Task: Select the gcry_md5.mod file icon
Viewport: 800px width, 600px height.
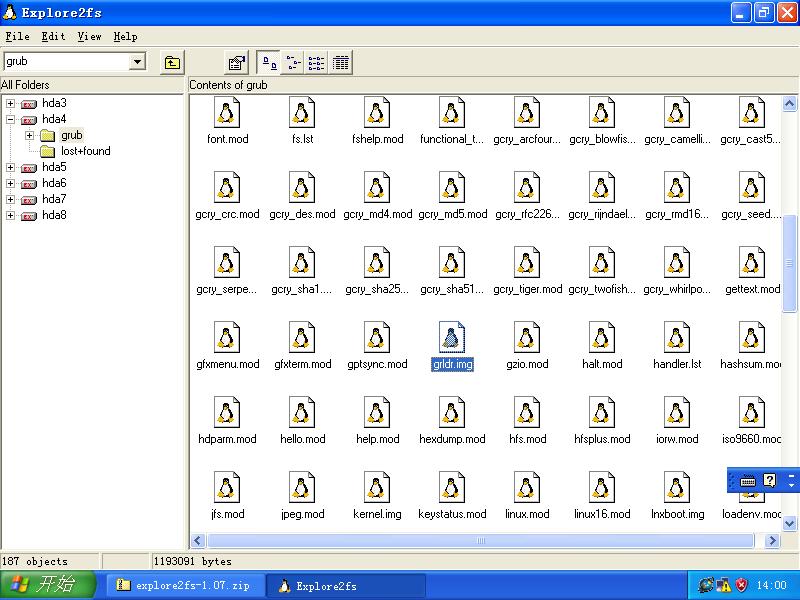Action: tap(452, 187)
